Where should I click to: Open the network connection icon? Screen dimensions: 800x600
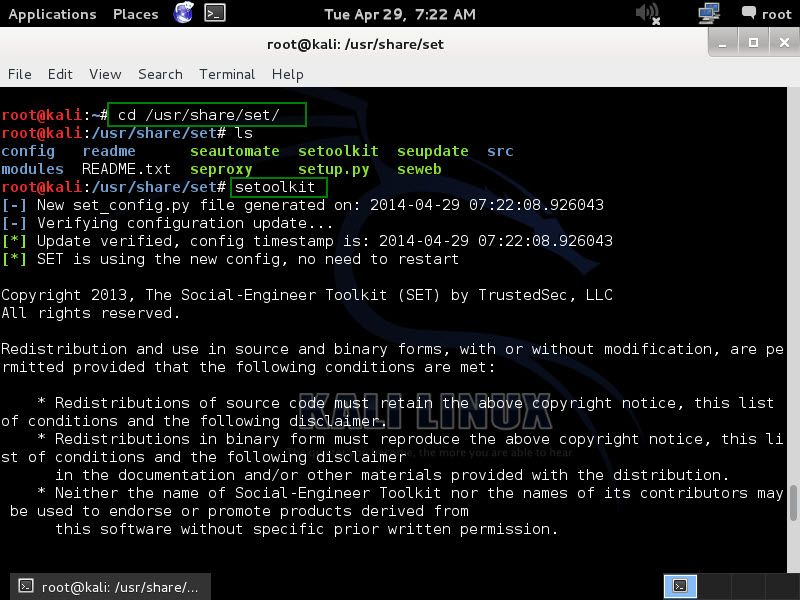click(x=709, y=13)
